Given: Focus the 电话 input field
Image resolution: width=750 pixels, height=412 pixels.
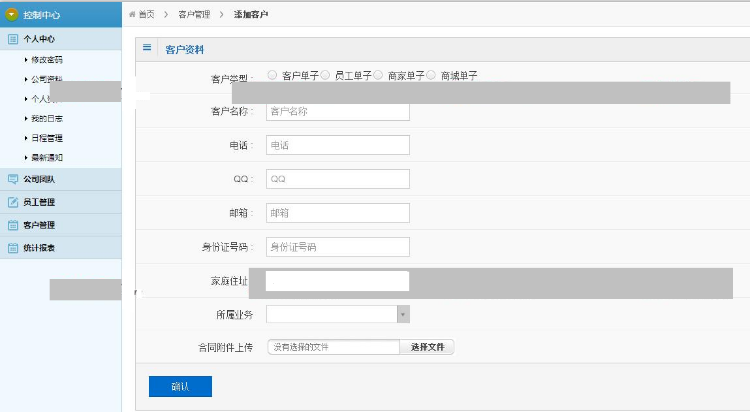Looking at the screenshot, I should tap(338, 145).
